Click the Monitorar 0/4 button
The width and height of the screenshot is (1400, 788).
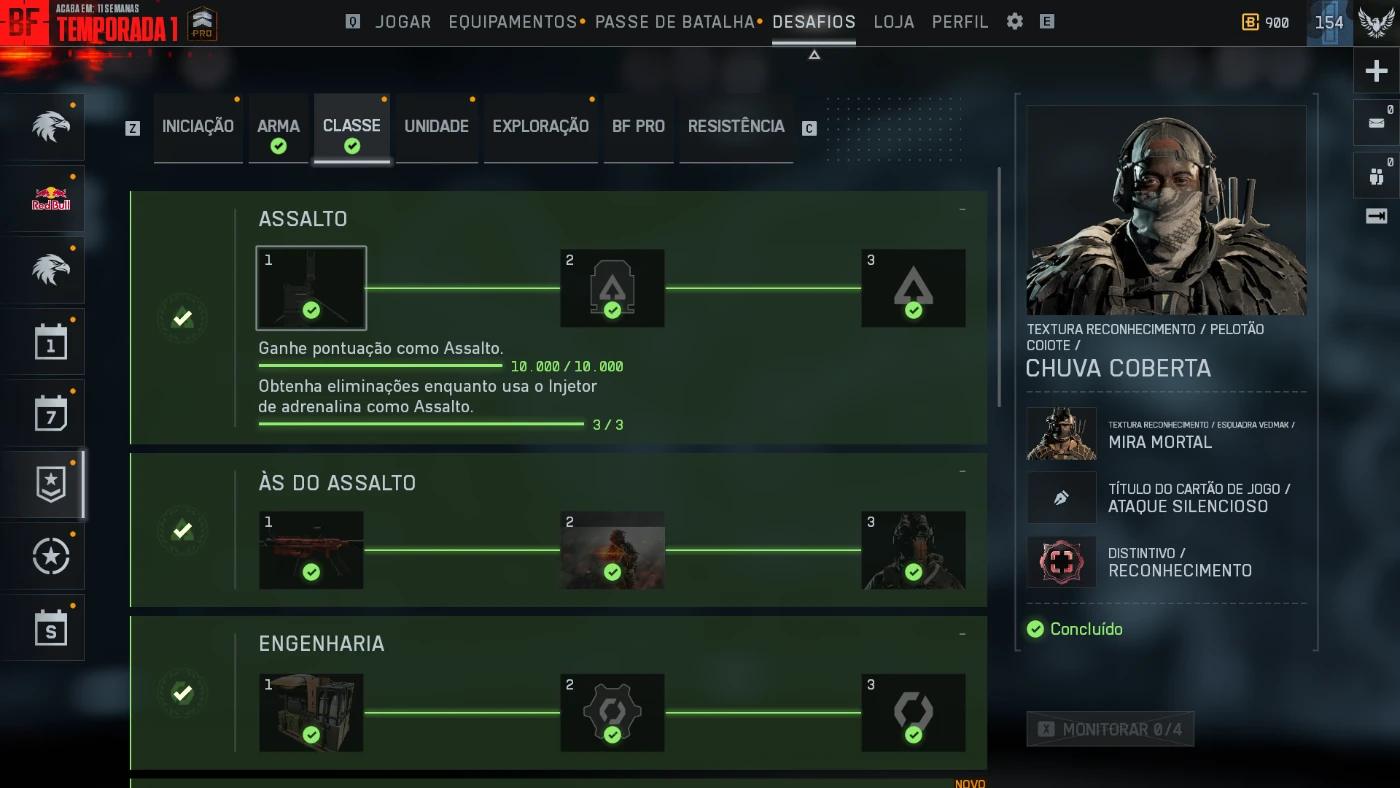(1110, 729)
